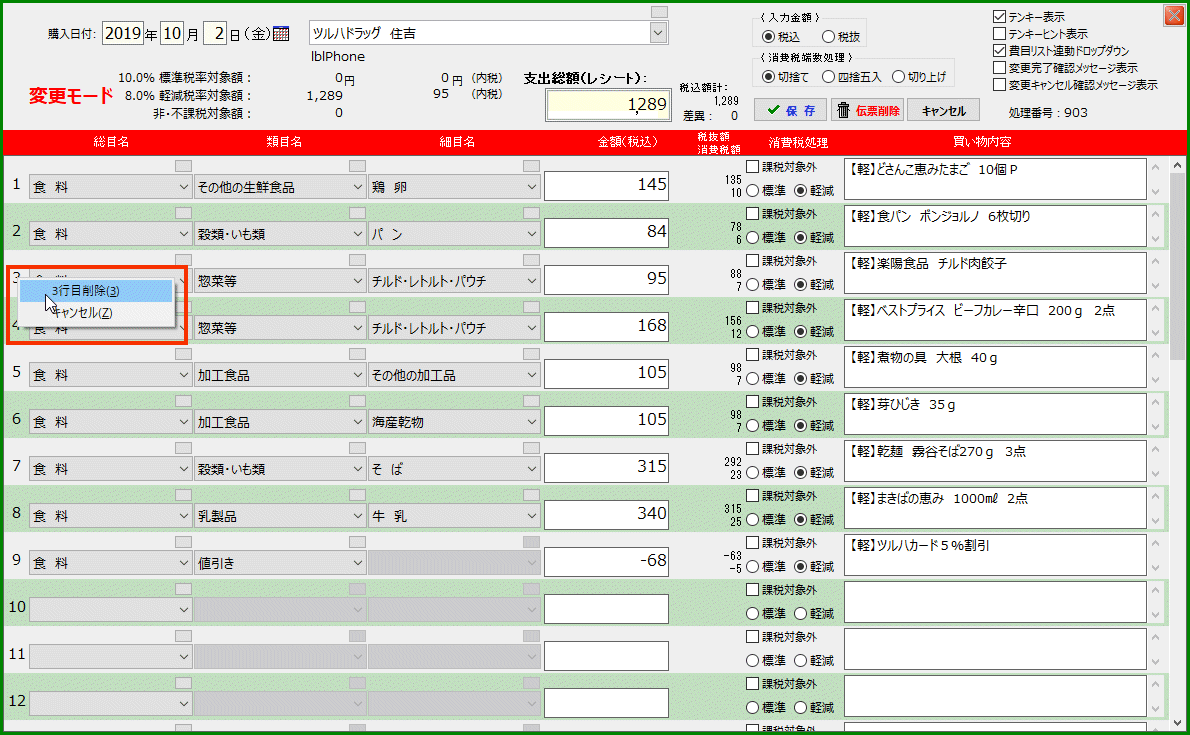The width and height of the screenshot is (1190, 735).
Task: Click up arrow of row 1 memo scrollbar
Action: click(x=1155, y=167)
